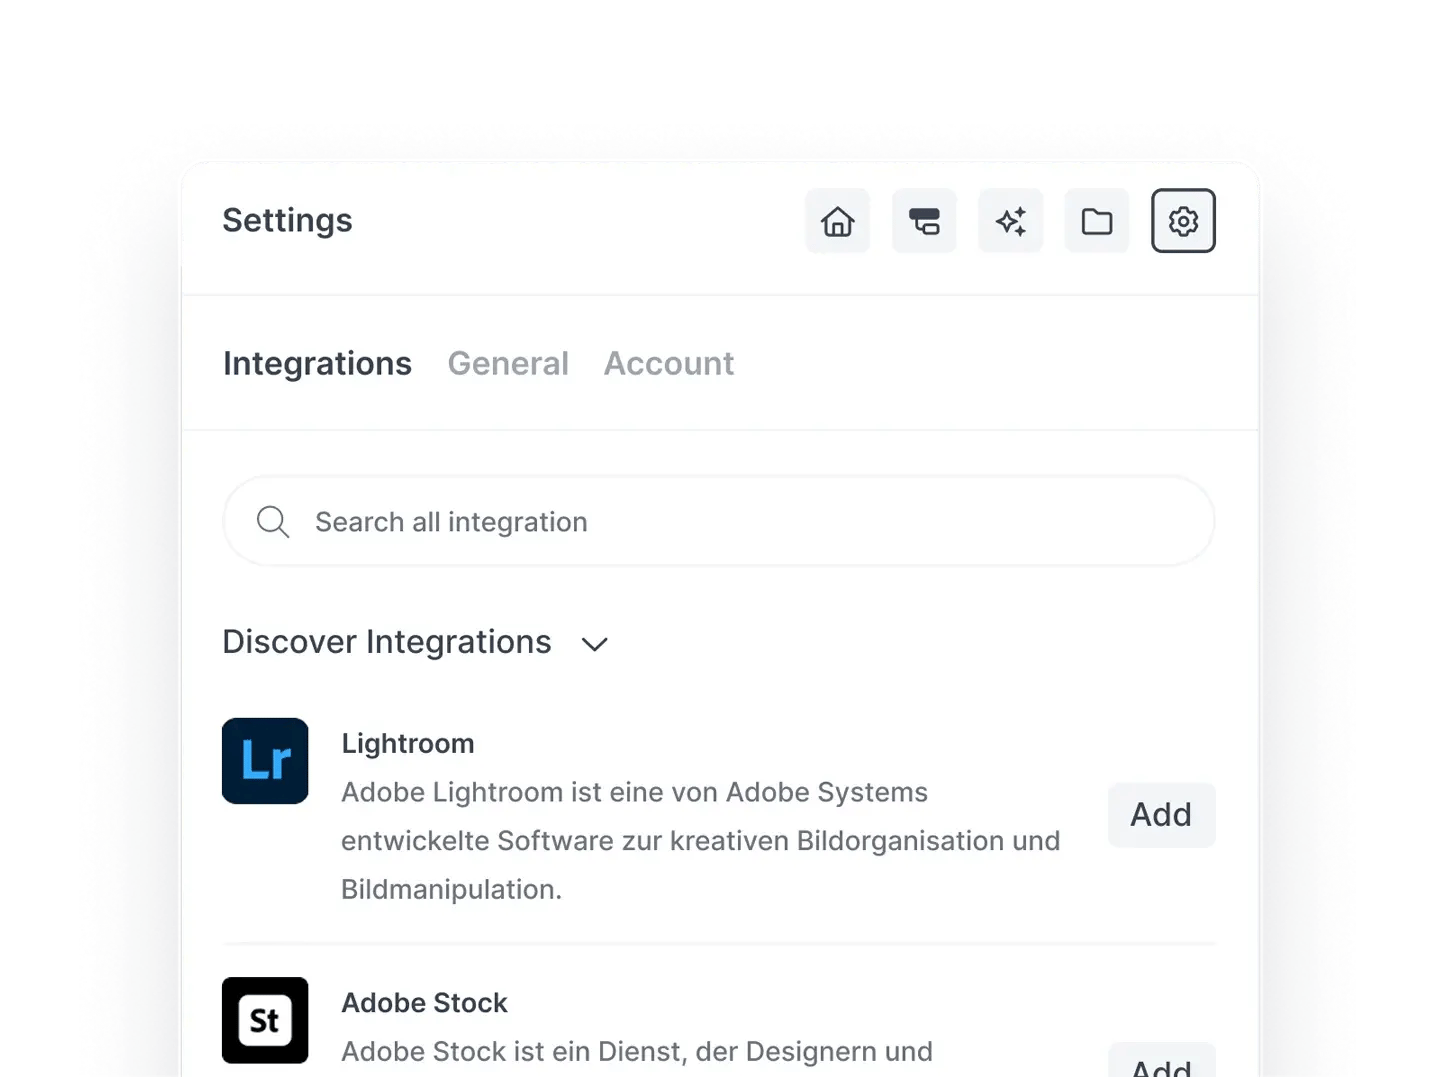Select the Settings gear icon

[1183, 221]
